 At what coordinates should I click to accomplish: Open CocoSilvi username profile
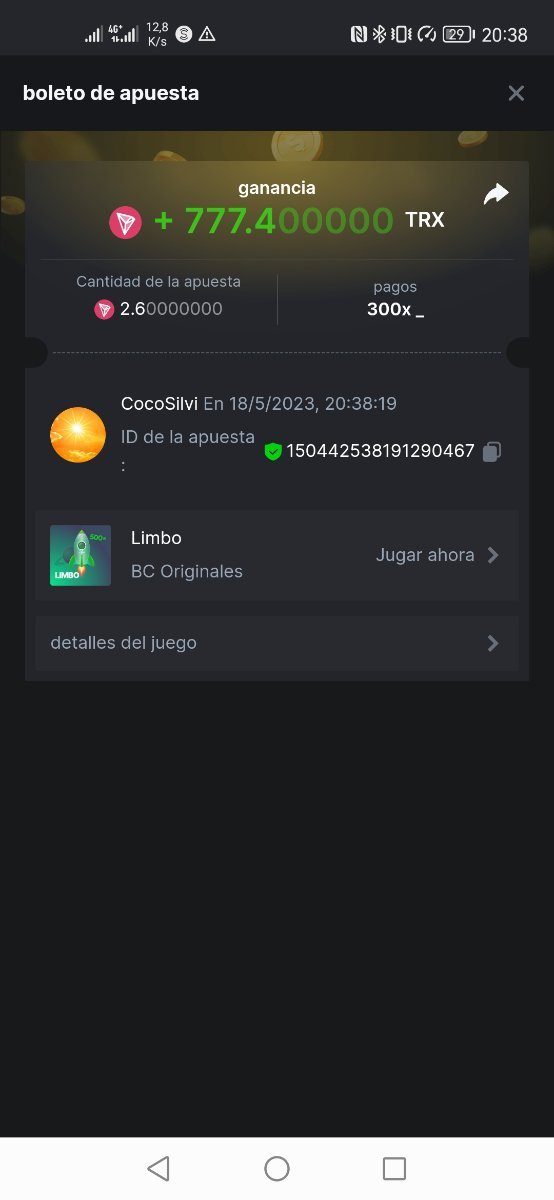(159, 404)
